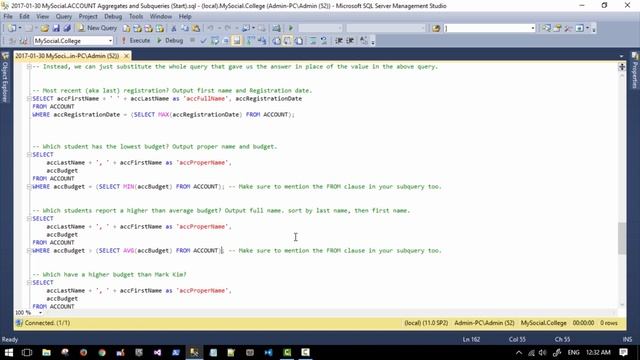
Task: Click the Increase Indent icon
Action: pos(350,41)
